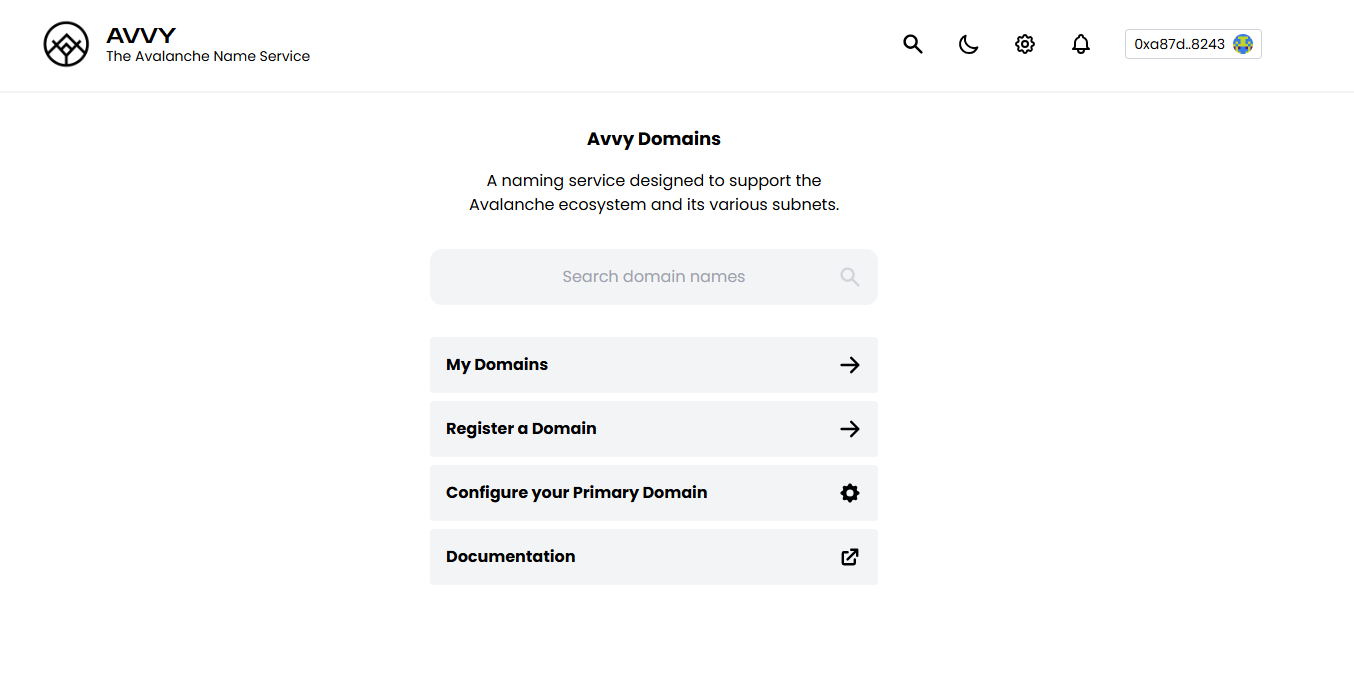This screenshot has width=1354, height=697.
Task: Open search from the header magnifier icon
Action: tap(913, 44)
